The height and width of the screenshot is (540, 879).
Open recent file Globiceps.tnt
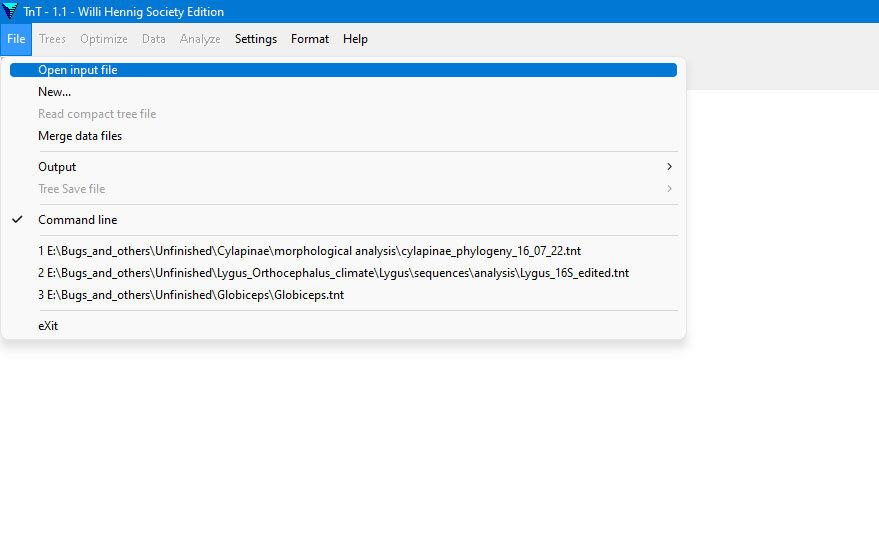[x=343, y=295]
